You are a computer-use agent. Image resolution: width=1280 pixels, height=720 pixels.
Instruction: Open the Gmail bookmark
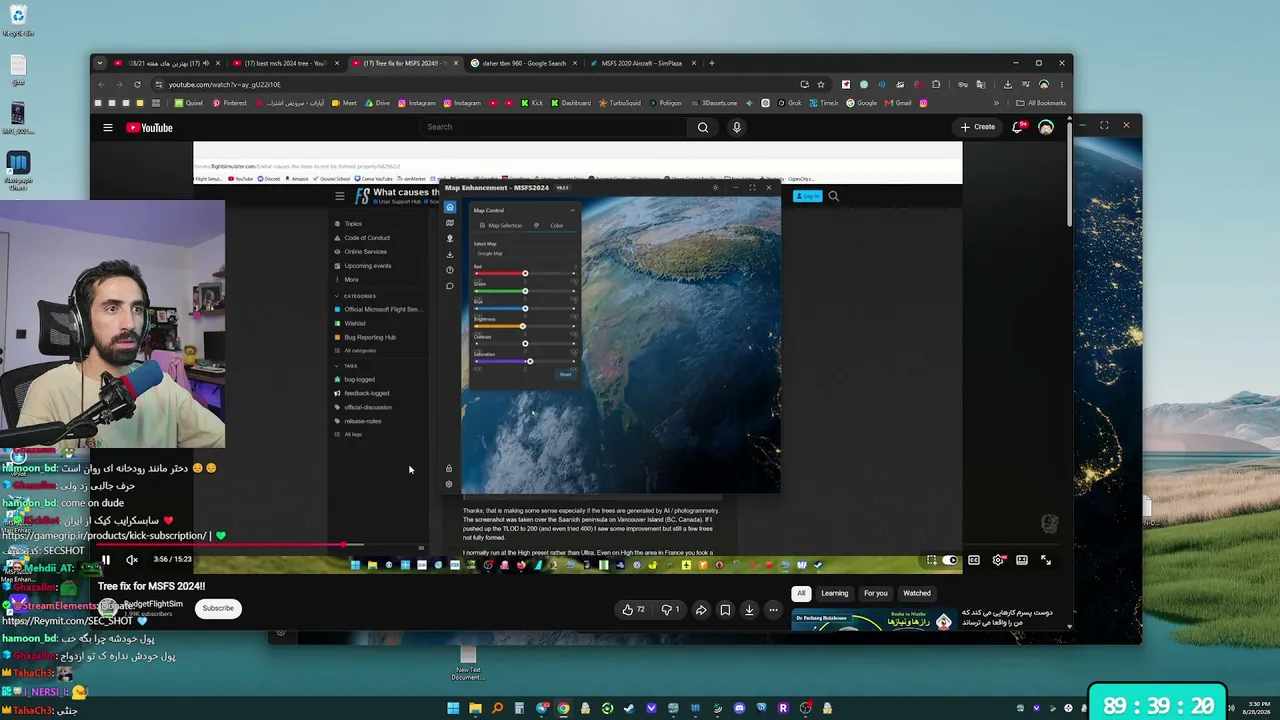tap(898, 103)
